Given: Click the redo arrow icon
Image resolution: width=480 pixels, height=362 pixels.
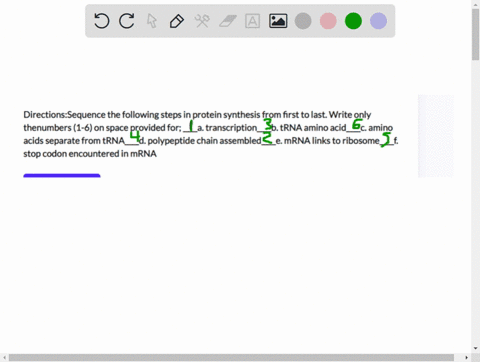Looking at the screenshot, I should click(x=127, y=21).
